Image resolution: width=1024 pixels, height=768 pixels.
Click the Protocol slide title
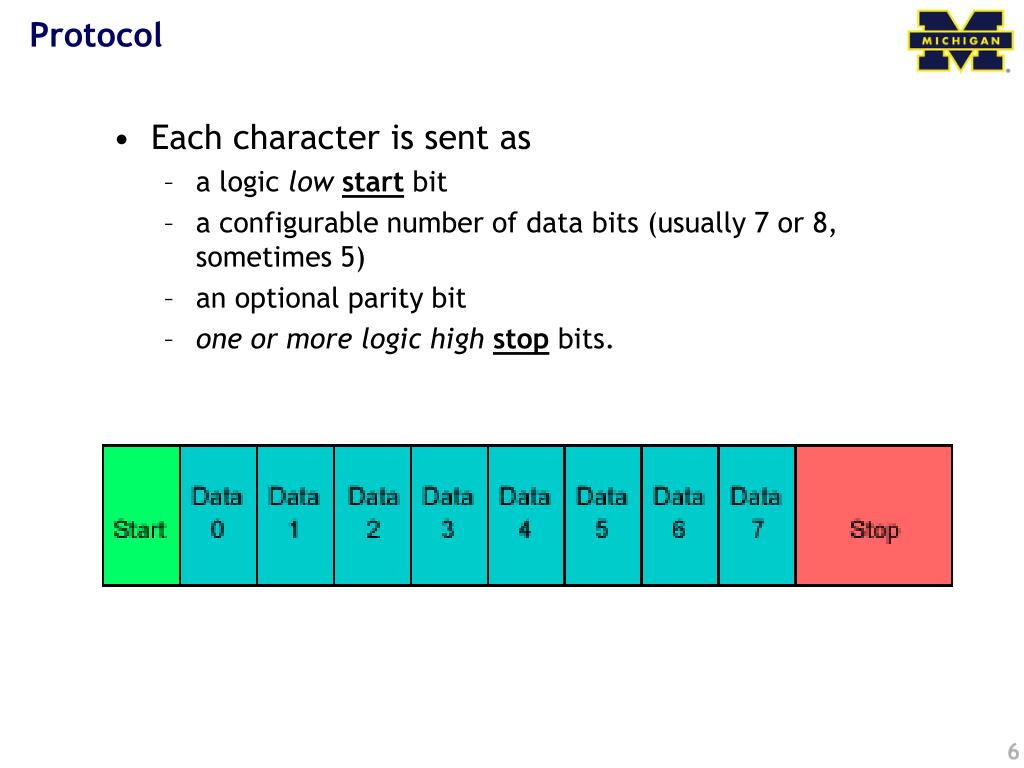(x=95, y=35)
